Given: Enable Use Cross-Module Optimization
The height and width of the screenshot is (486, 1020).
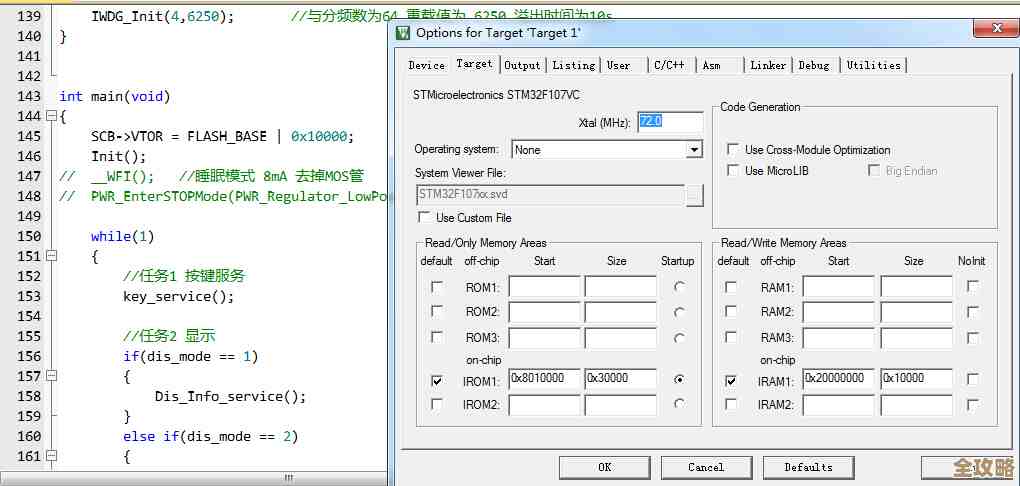Looking at the screenshot, I should click(732, 150).
